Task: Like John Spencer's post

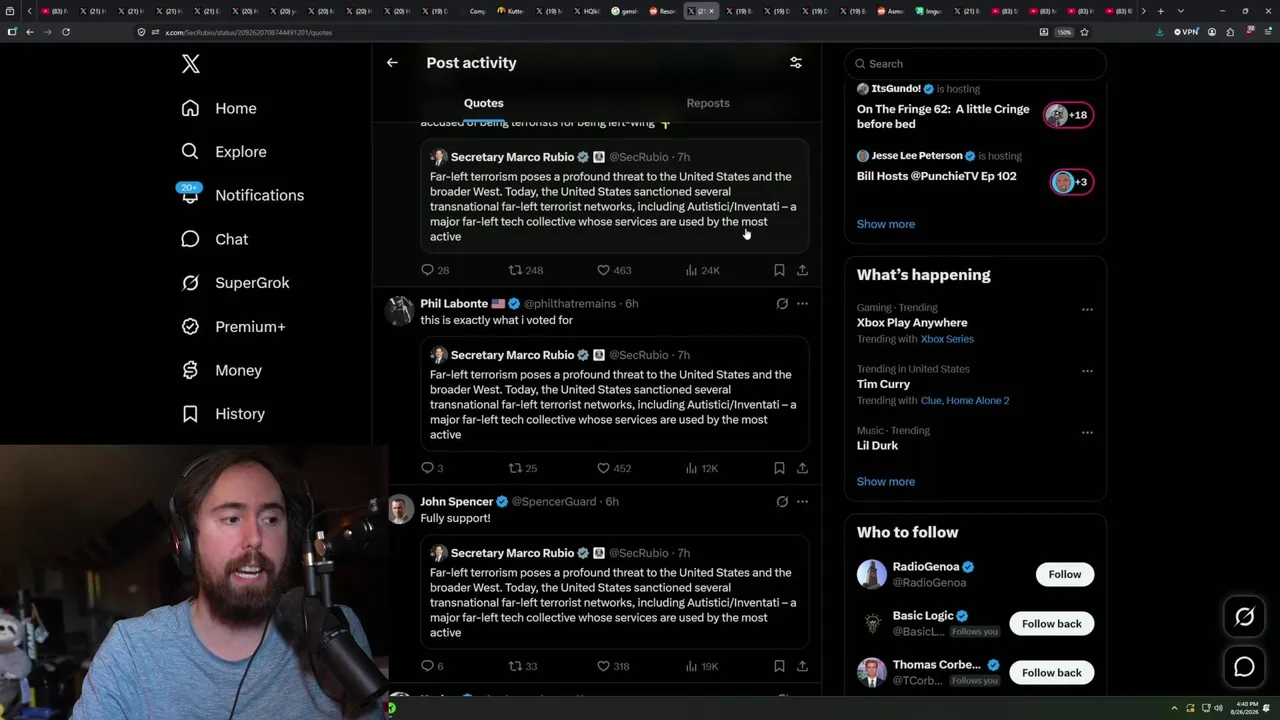Action: pos(613,666)
